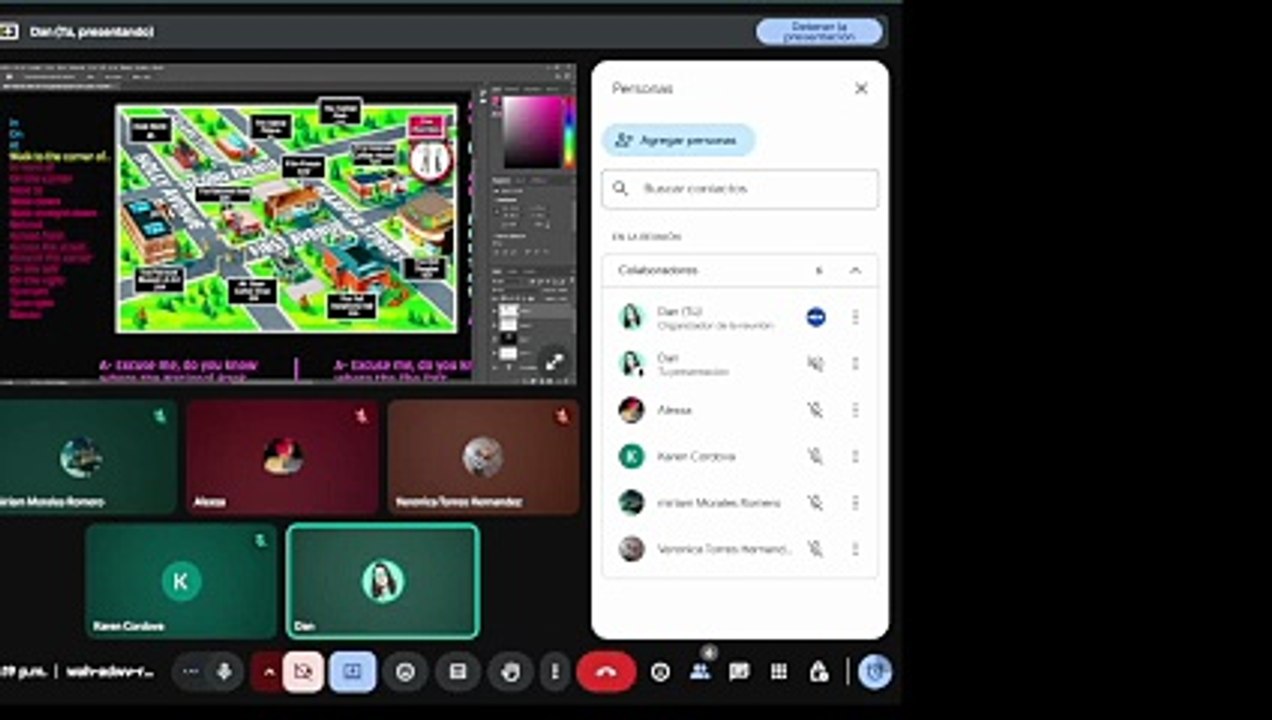Image resolution: width=1272 pixels, height=720 pixels.
Task: Select Veronica Torres Hernandez video tile
Action: tap(483, 458)
